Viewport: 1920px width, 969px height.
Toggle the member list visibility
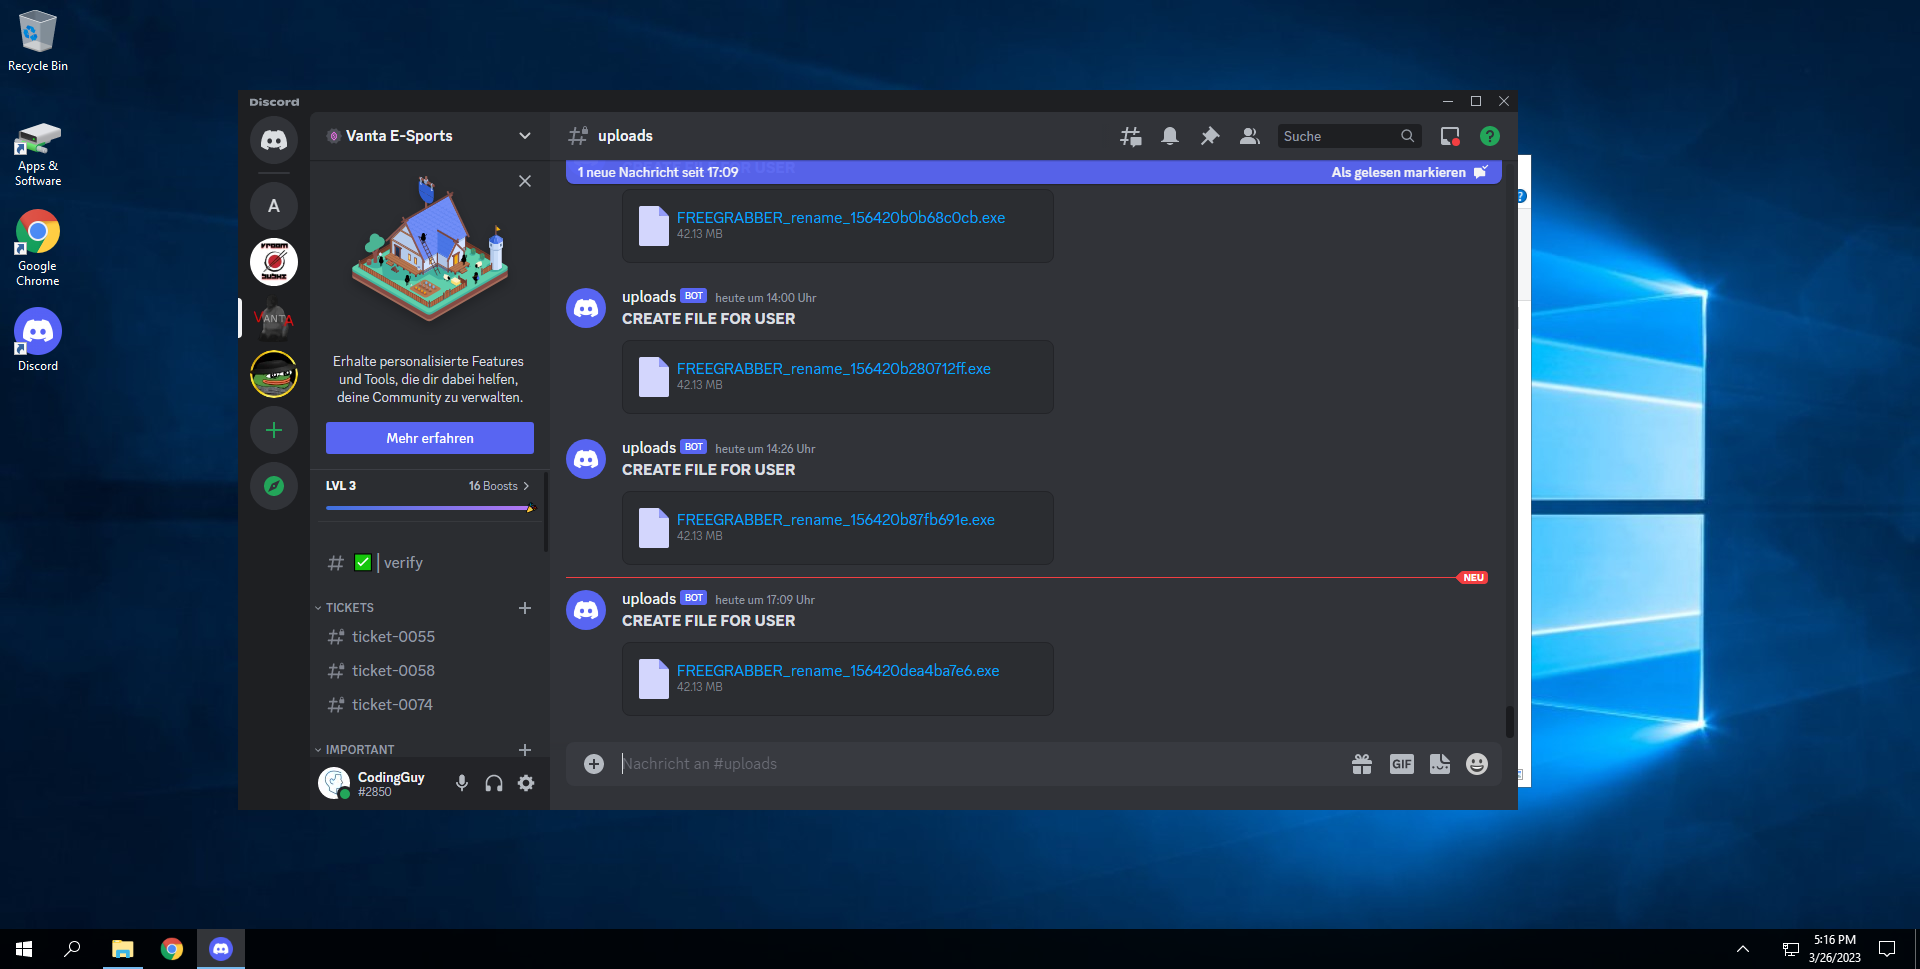[1249, 136]
